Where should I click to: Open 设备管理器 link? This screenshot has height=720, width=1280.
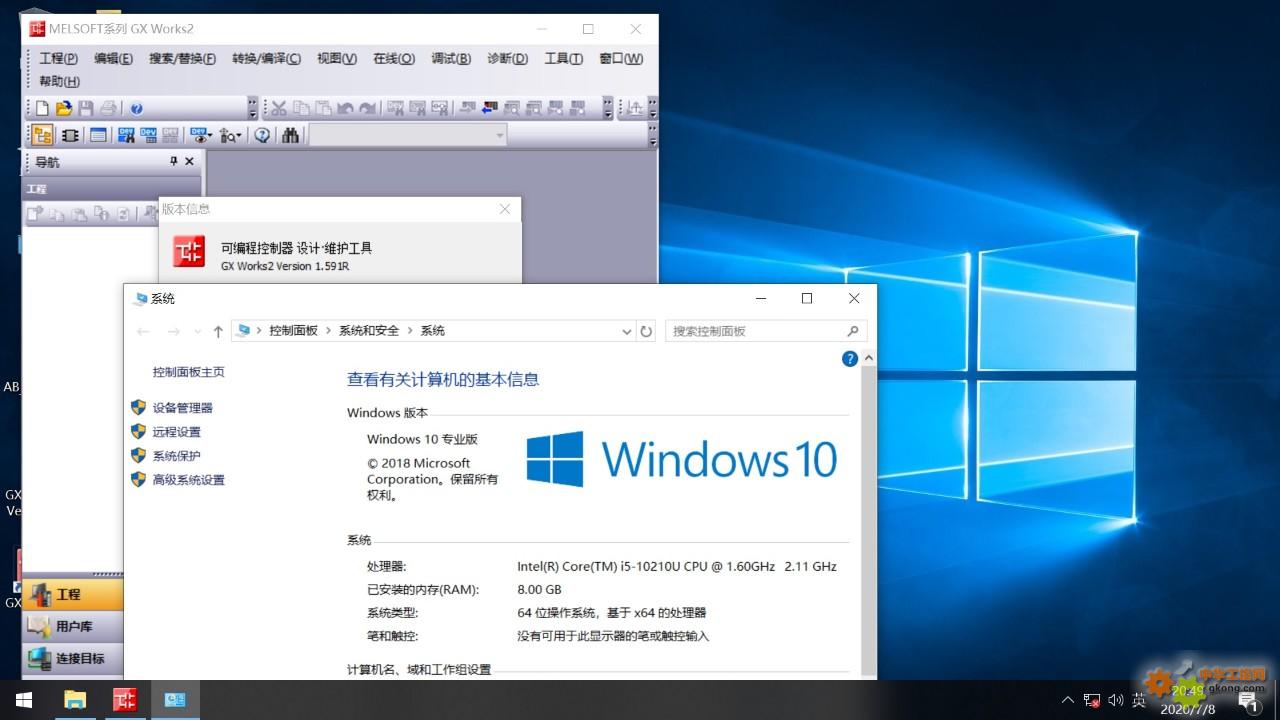tap(182, 408)
